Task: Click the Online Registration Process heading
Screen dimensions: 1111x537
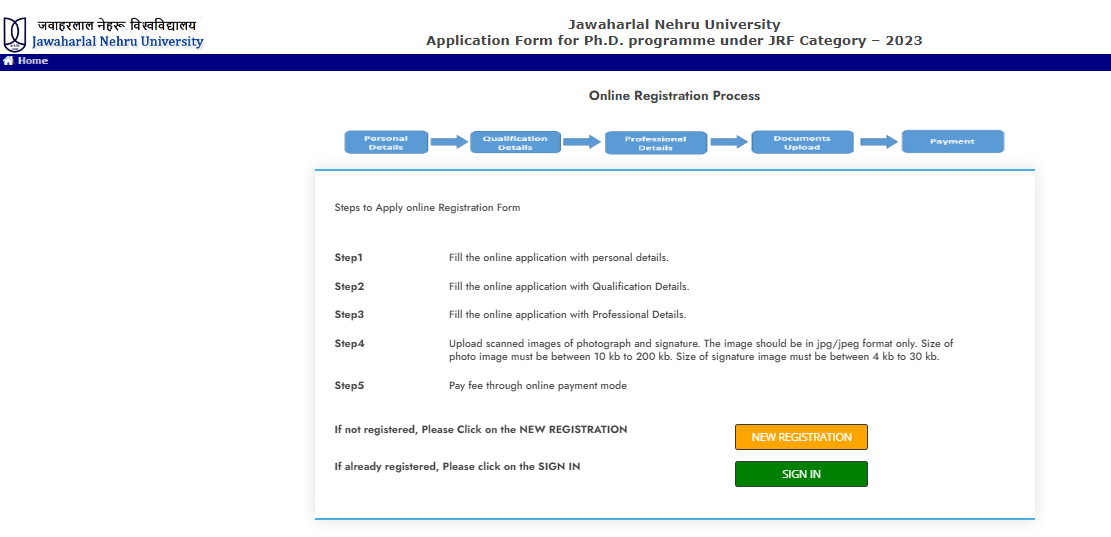Action: click(674, 96)
